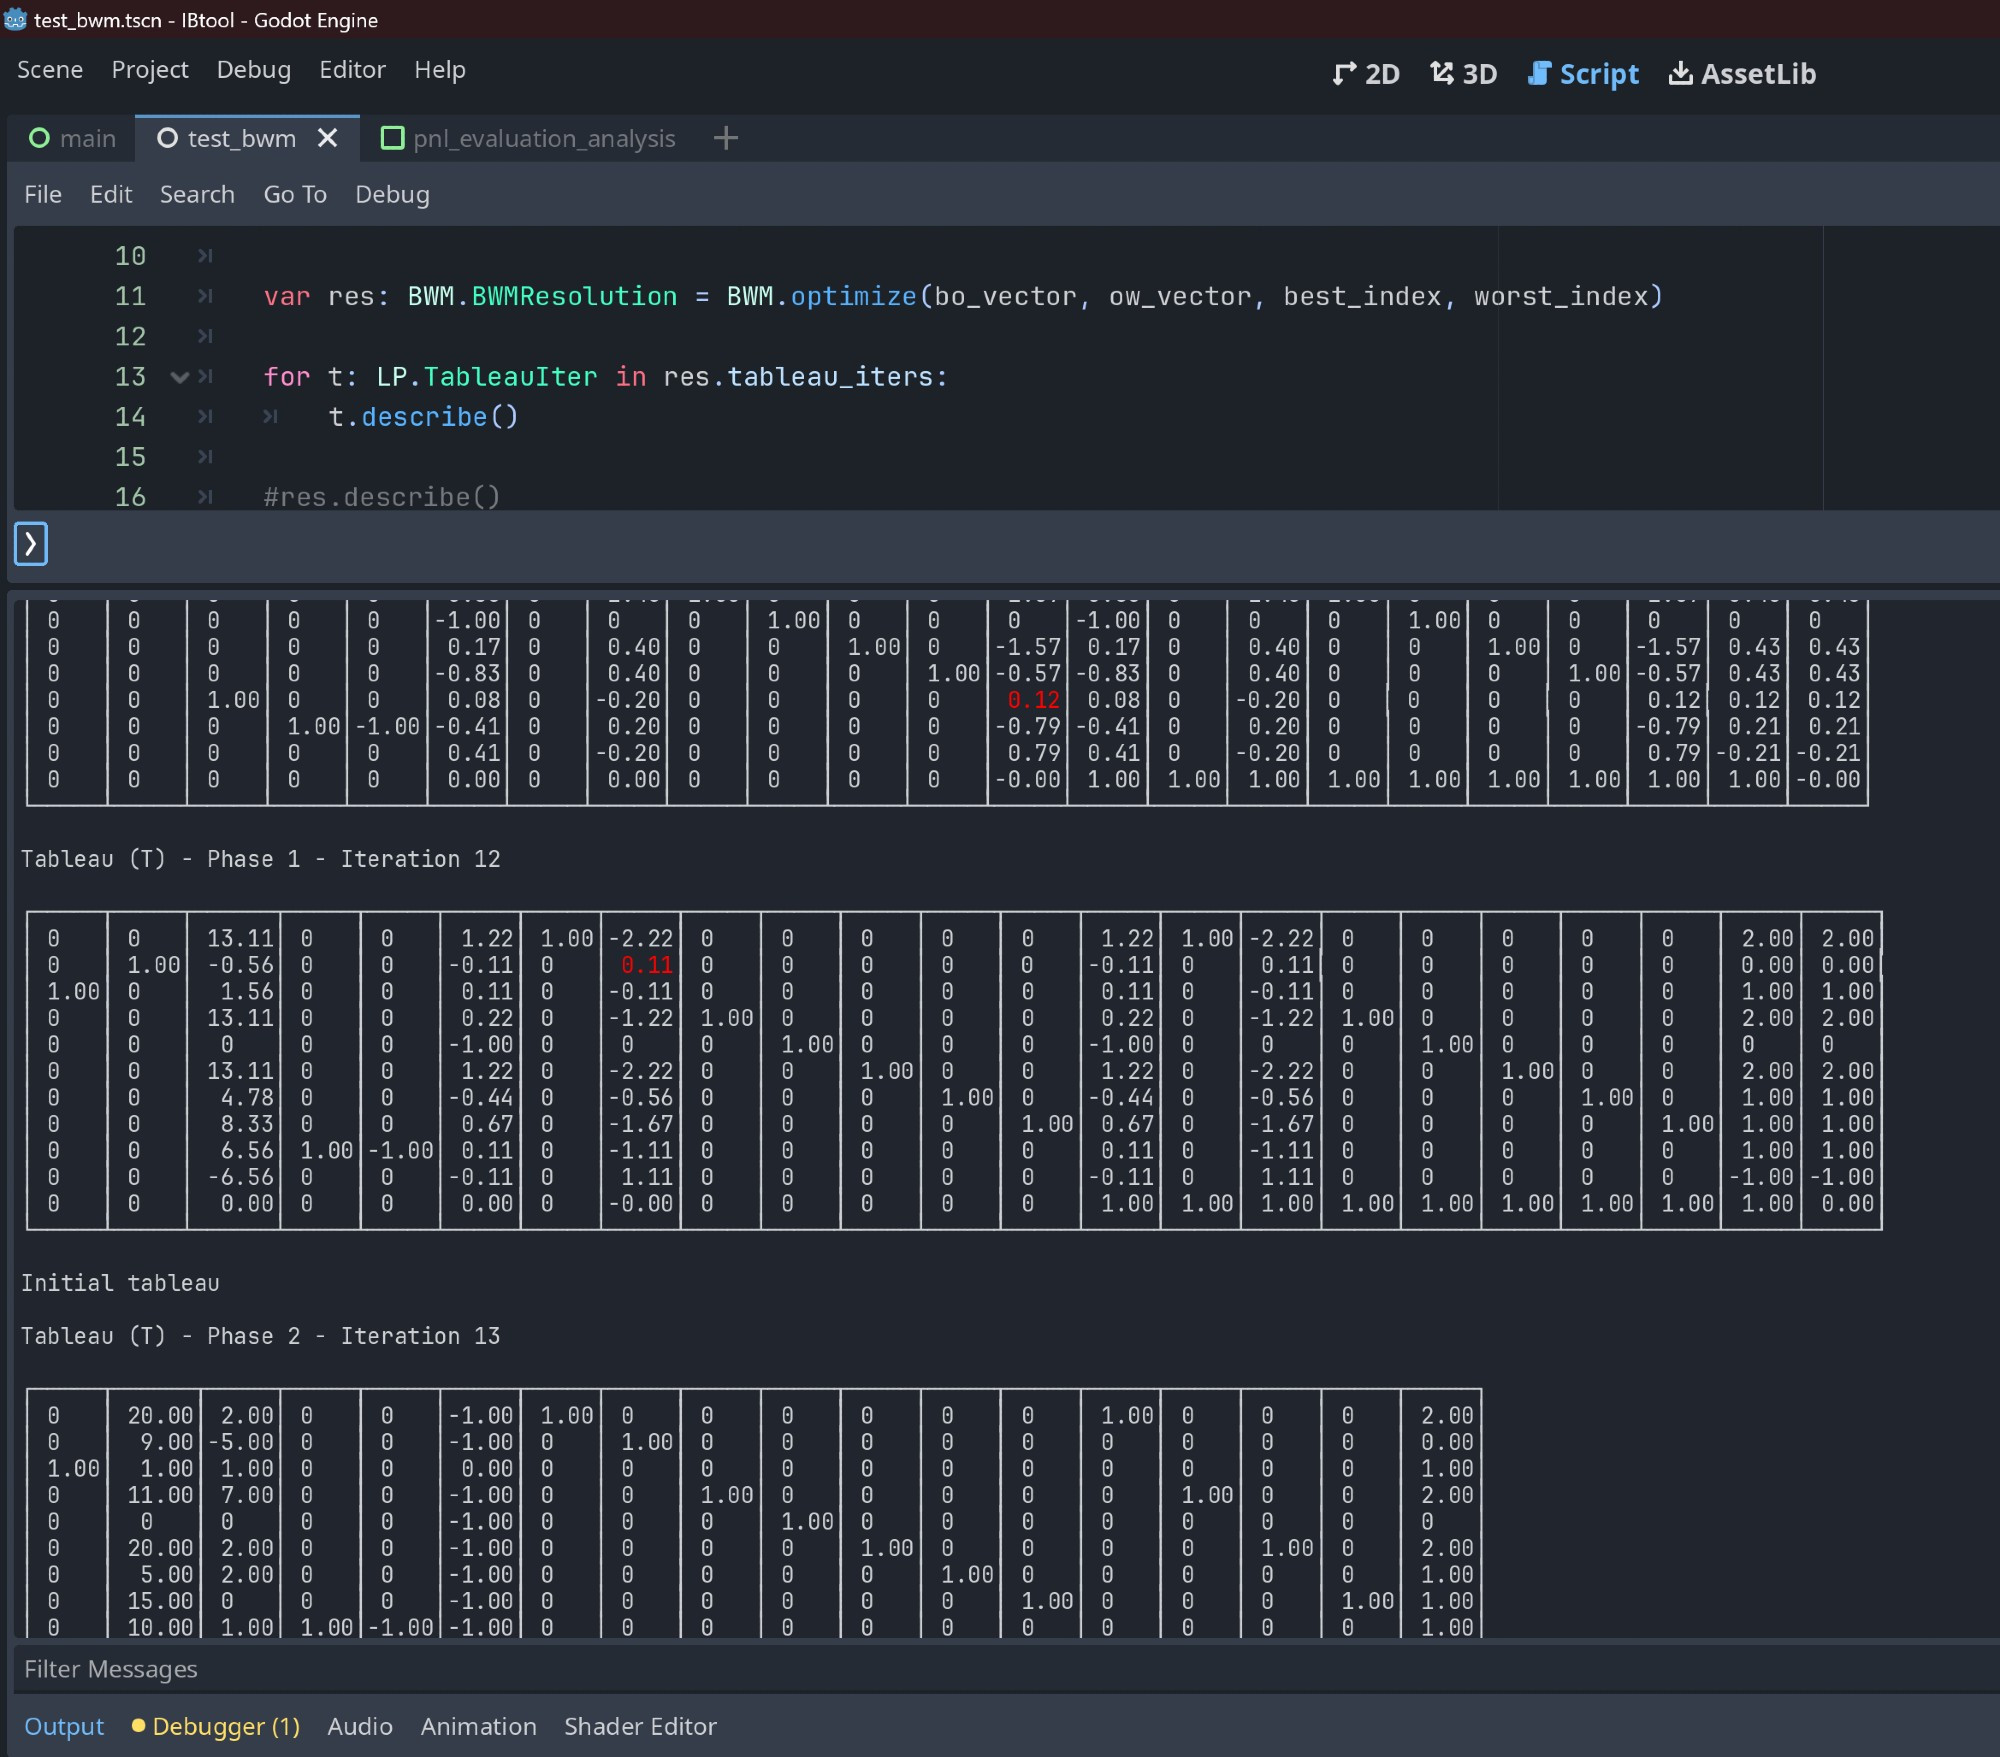
Task: Click 'Tableau (T) - Phase 1 - Iteration 12' text
Action: pyautogui.click(x=261, y=859)
